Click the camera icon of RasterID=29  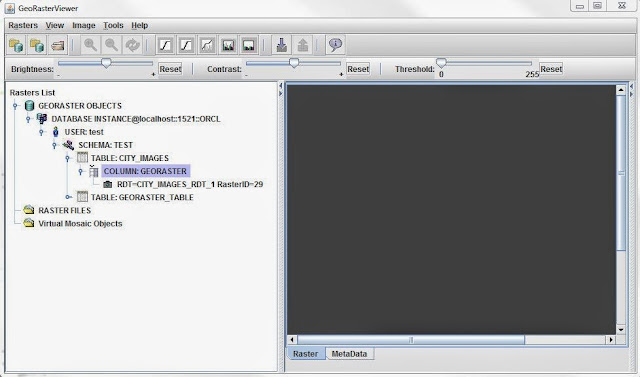coord(107,184)
